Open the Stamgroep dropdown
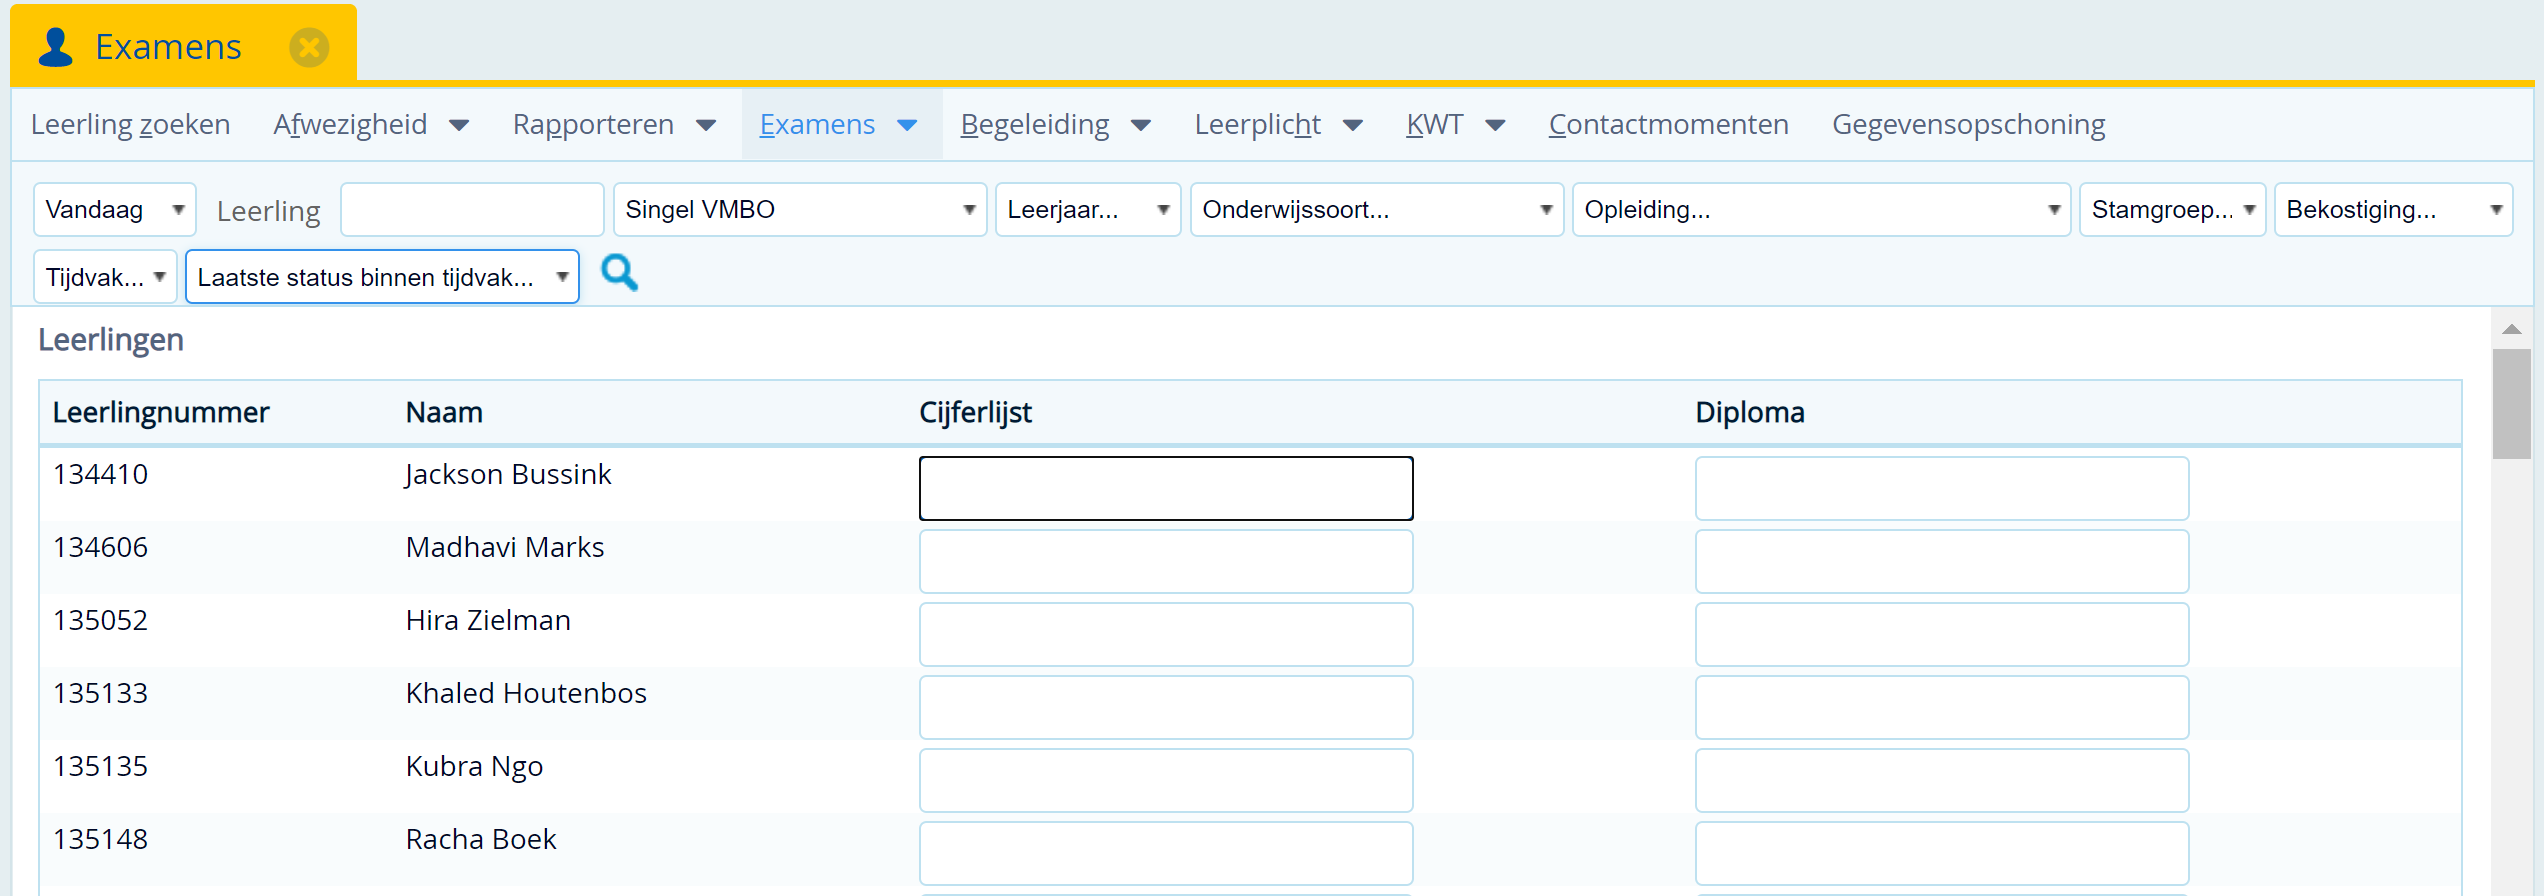Viewport: 2544px width, 896px height. [x=2172, y=209]
